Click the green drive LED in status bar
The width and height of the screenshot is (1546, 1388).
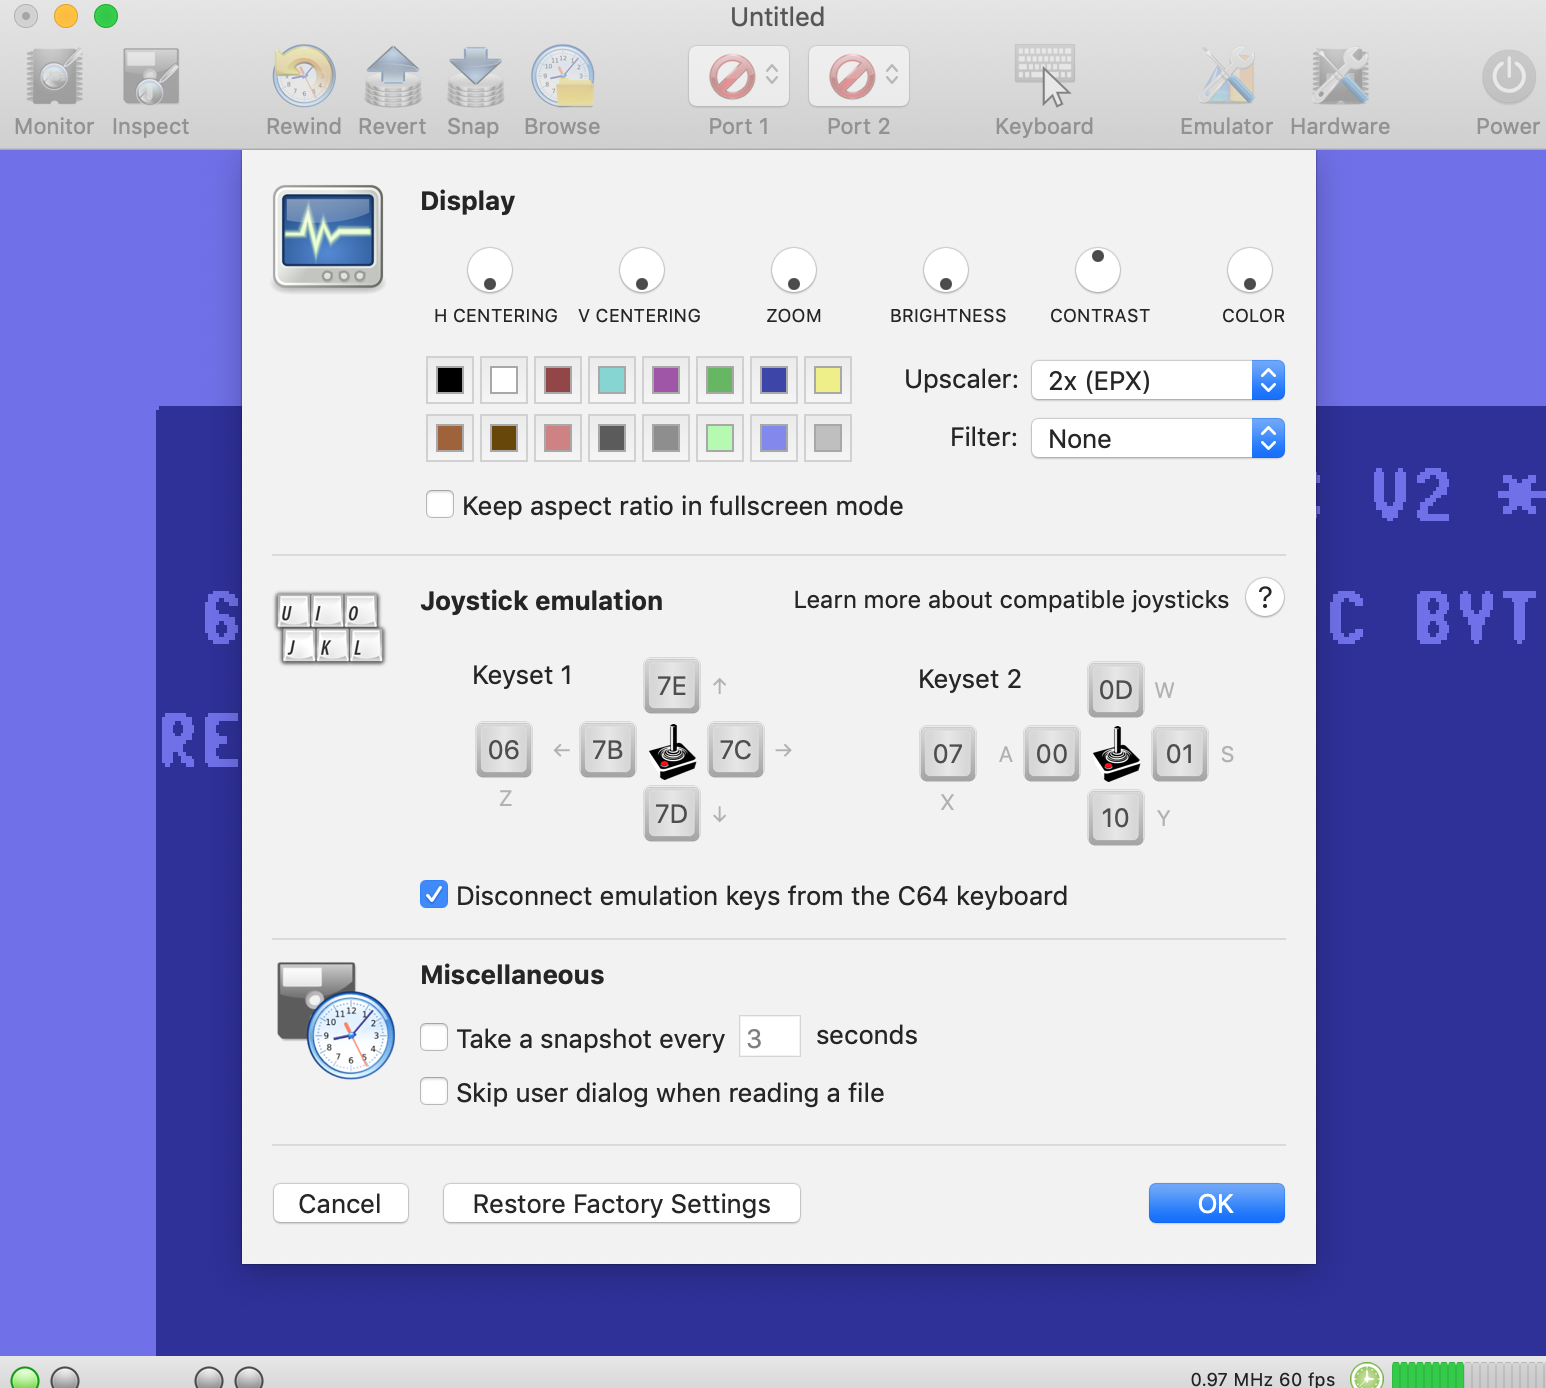point(25,1378)
